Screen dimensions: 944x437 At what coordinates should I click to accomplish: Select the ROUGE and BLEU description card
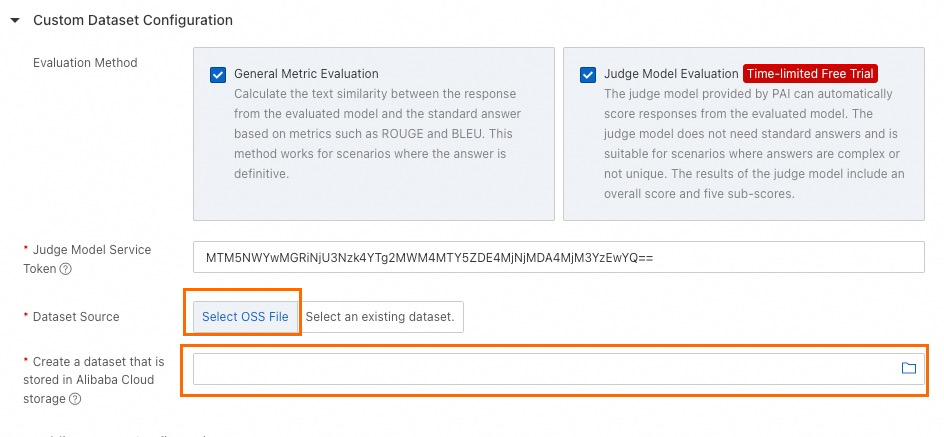click(x=373, y=134)
